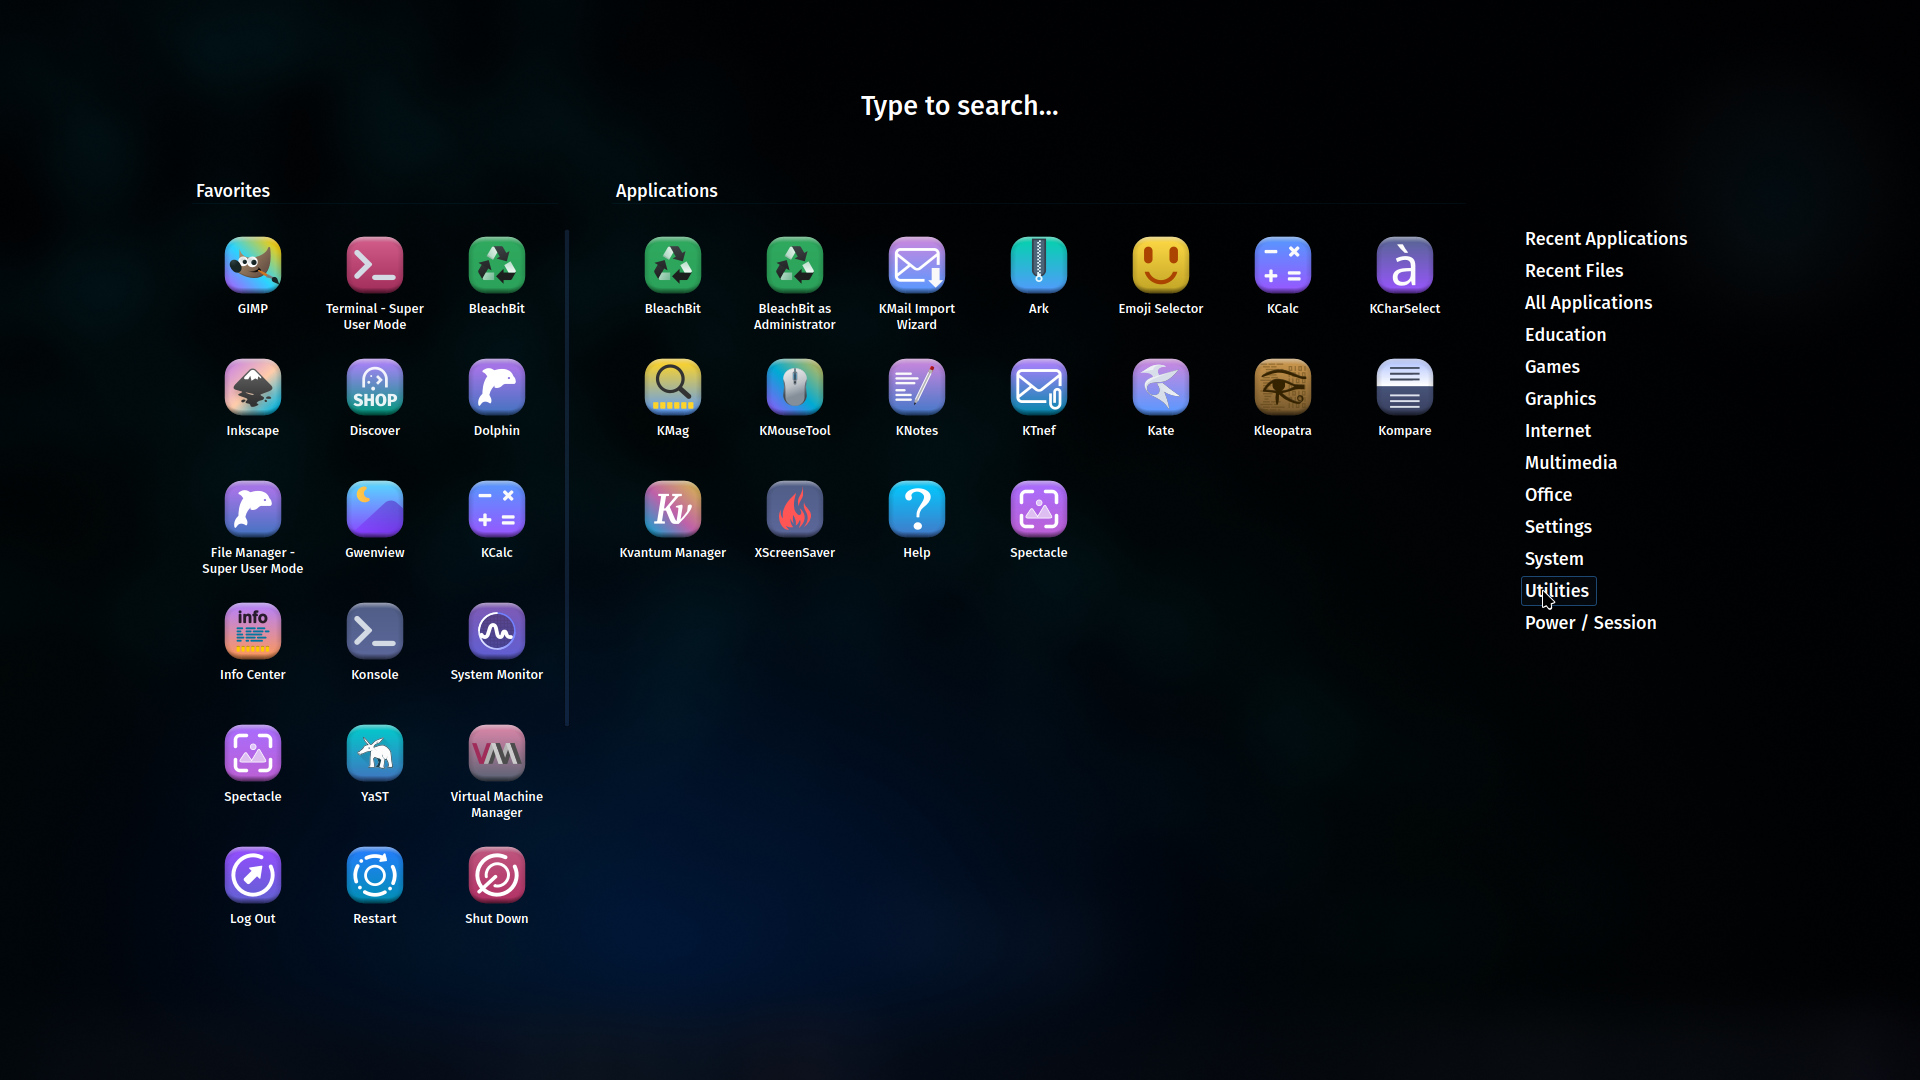Viewport: 1920px width, 1080px height.
Task: Launch KTnef
Action: pyautogui.click(x=1039, y=387)
